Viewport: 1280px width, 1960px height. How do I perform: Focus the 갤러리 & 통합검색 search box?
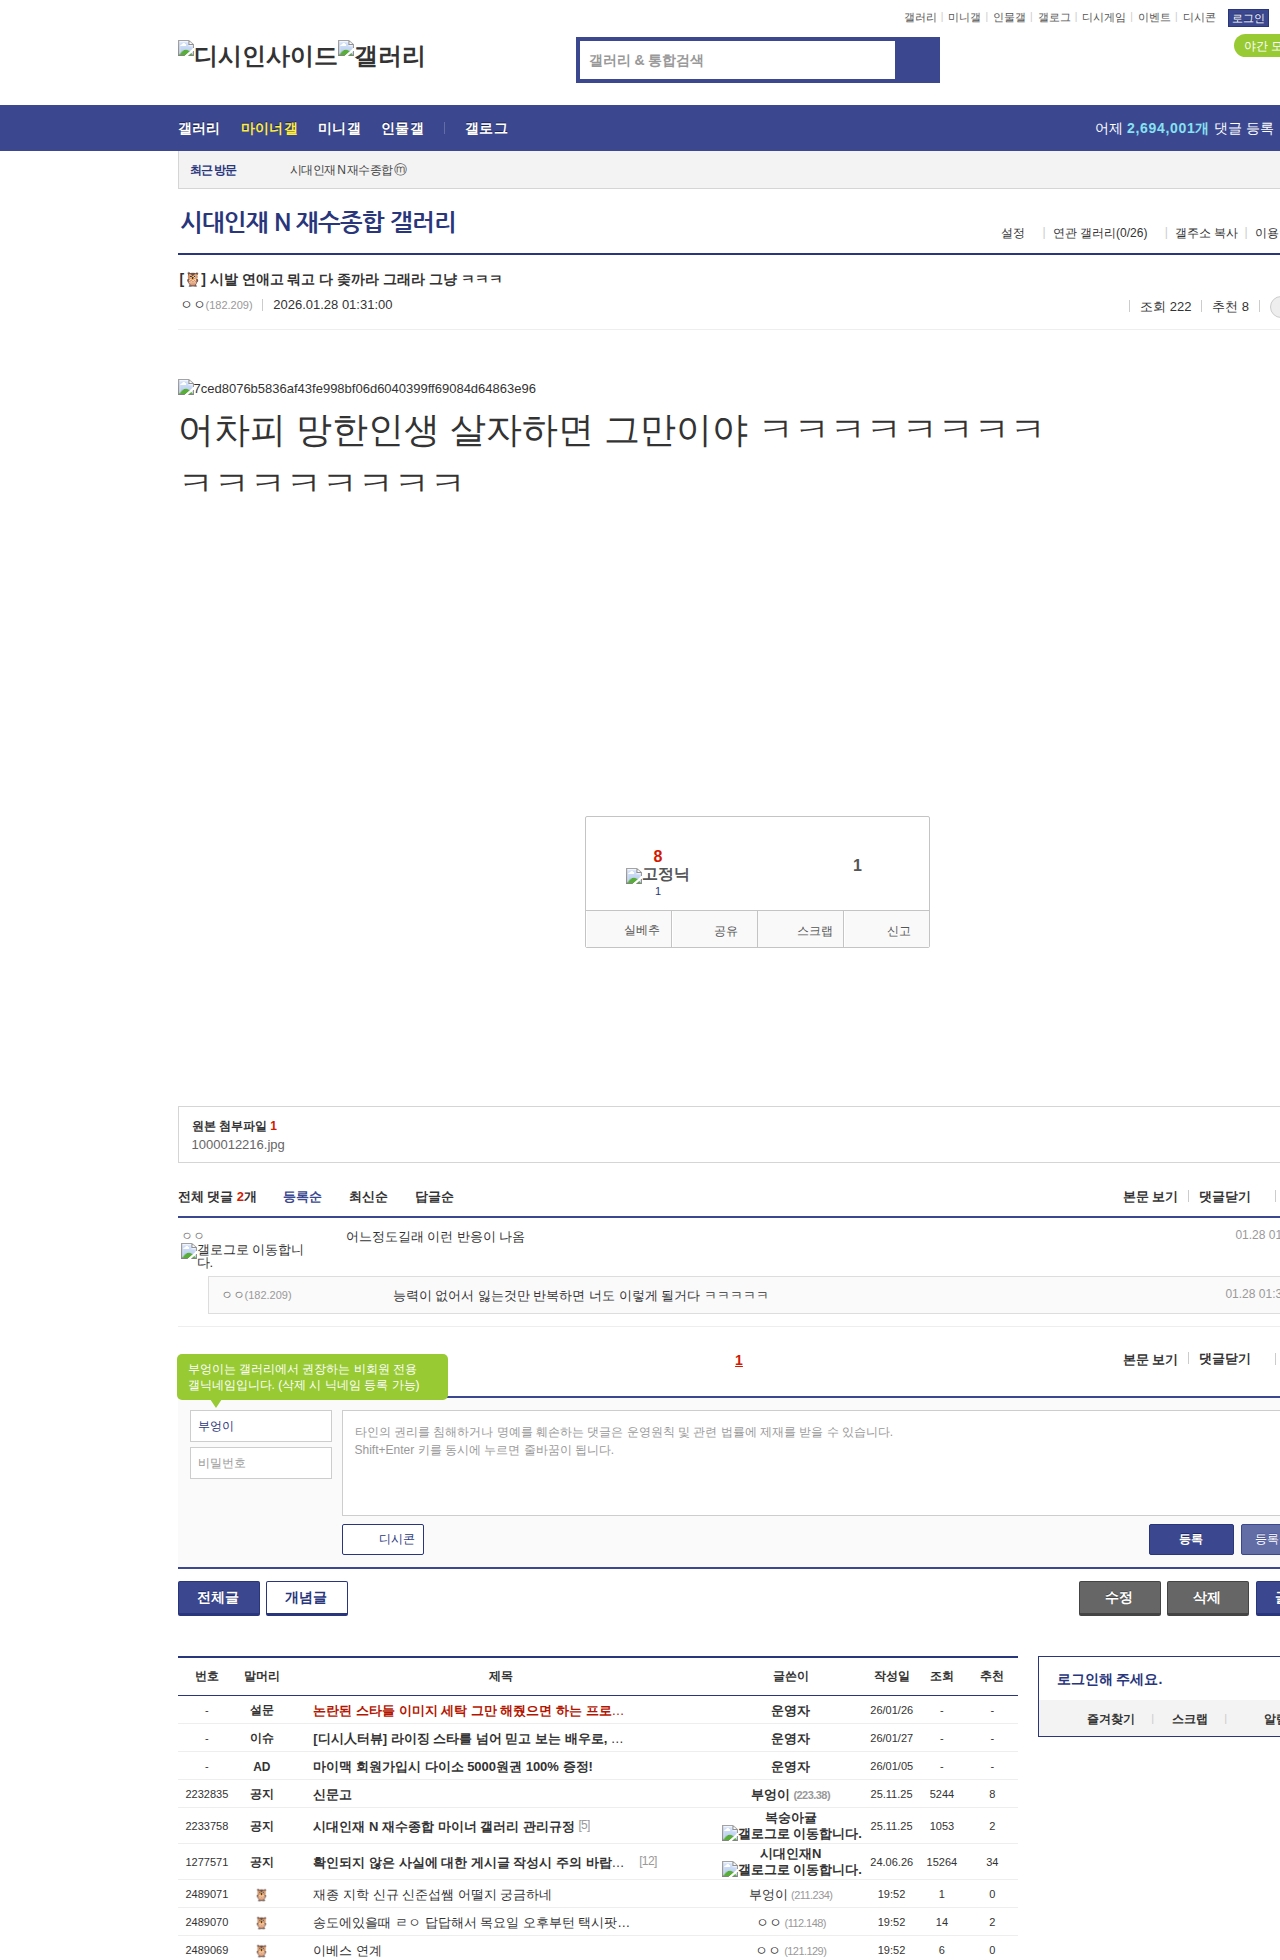point(738,60)
